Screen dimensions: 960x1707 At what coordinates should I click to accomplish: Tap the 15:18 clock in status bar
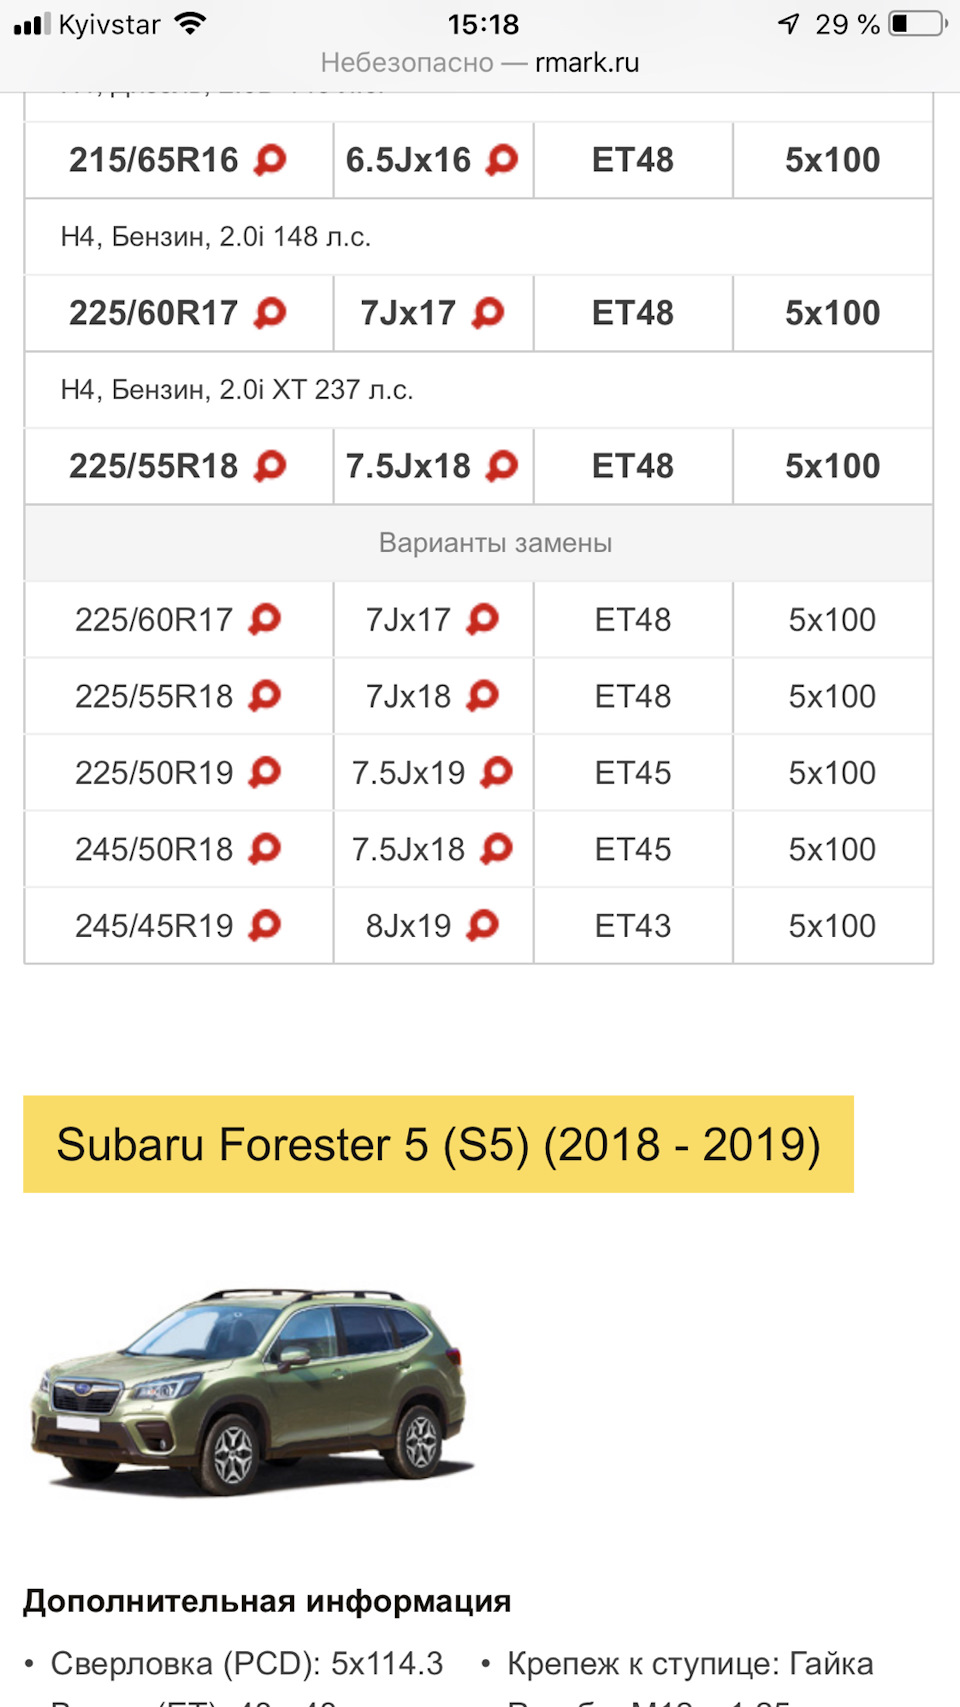(483, 24)
